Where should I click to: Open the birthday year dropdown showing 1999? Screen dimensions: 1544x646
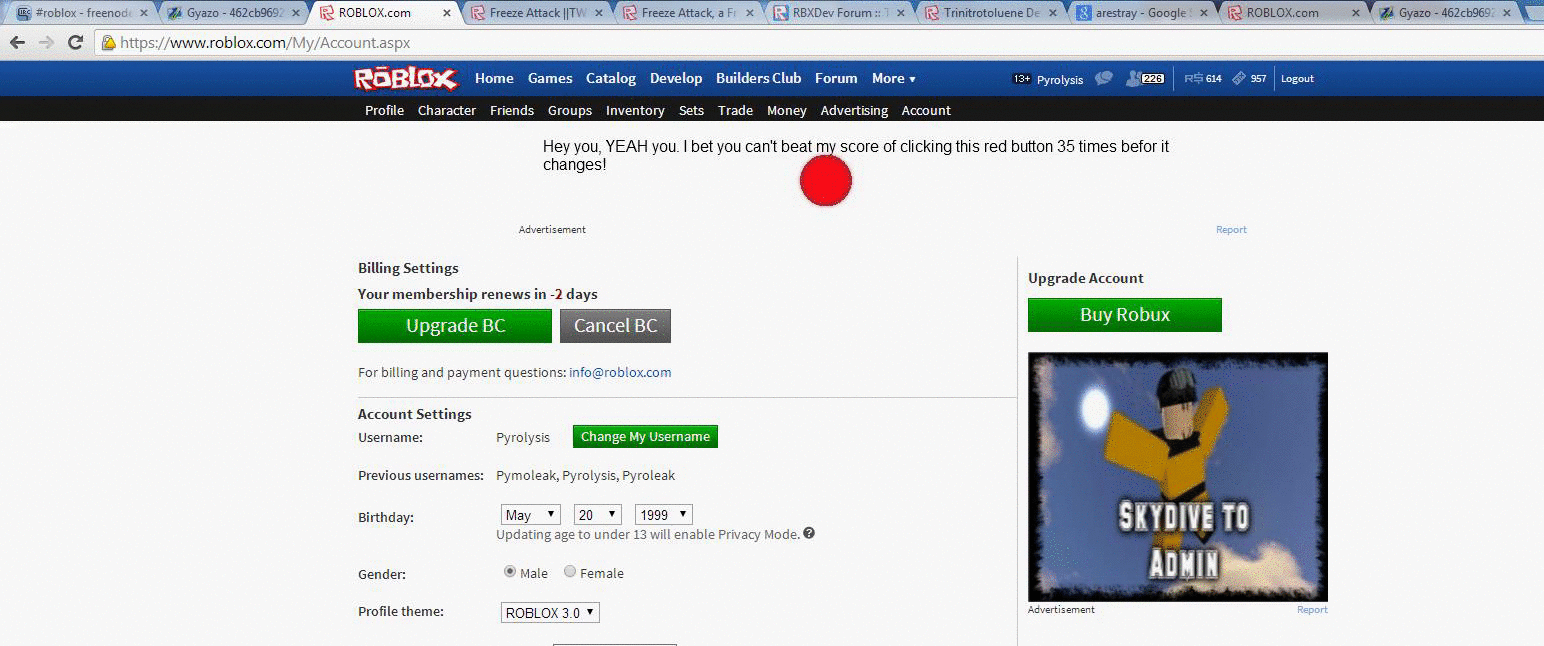coord(664,515)
